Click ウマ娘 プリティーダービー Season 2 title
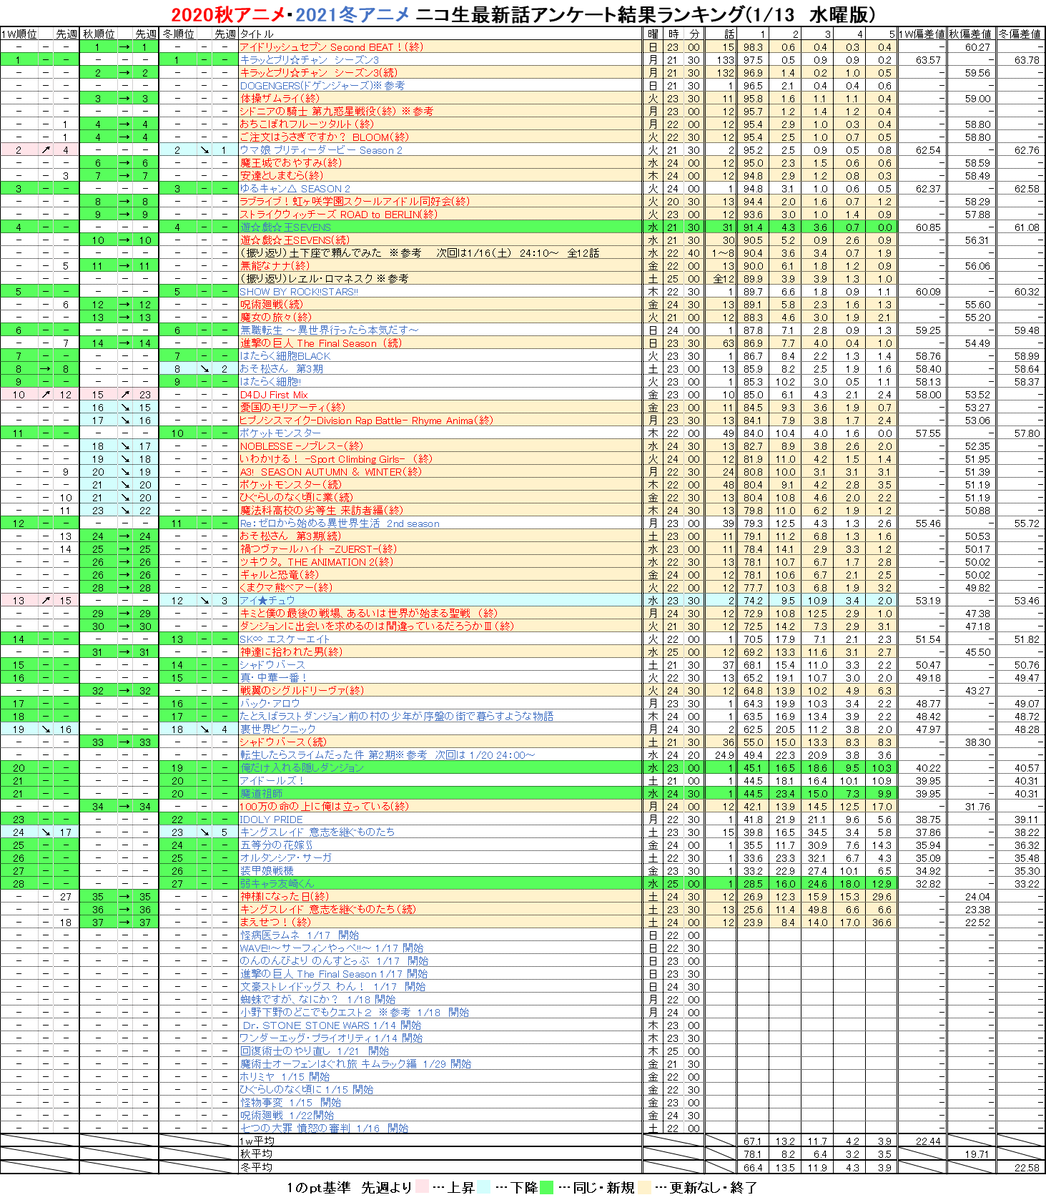The image size is (1046, 1200). click(321, 150)
